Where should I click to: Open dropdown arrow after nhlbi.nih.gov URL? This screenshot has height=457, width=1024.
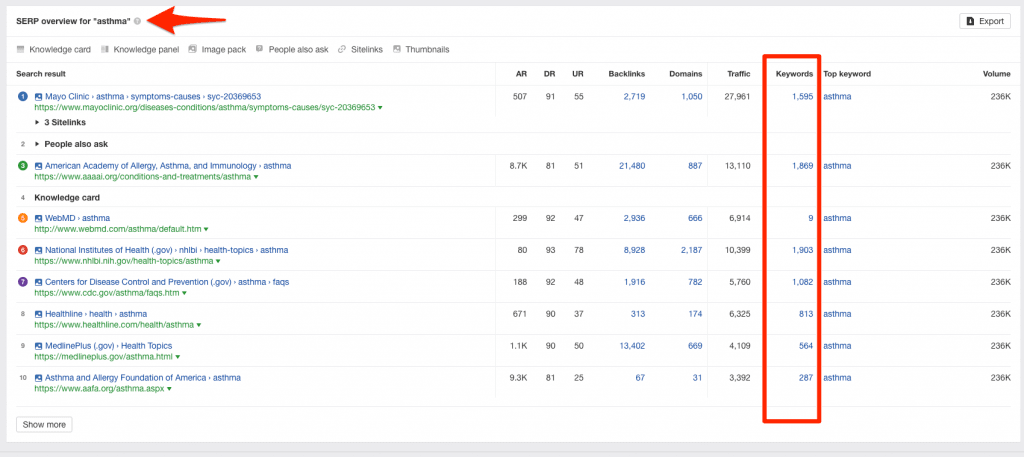[x=218, y=261]
